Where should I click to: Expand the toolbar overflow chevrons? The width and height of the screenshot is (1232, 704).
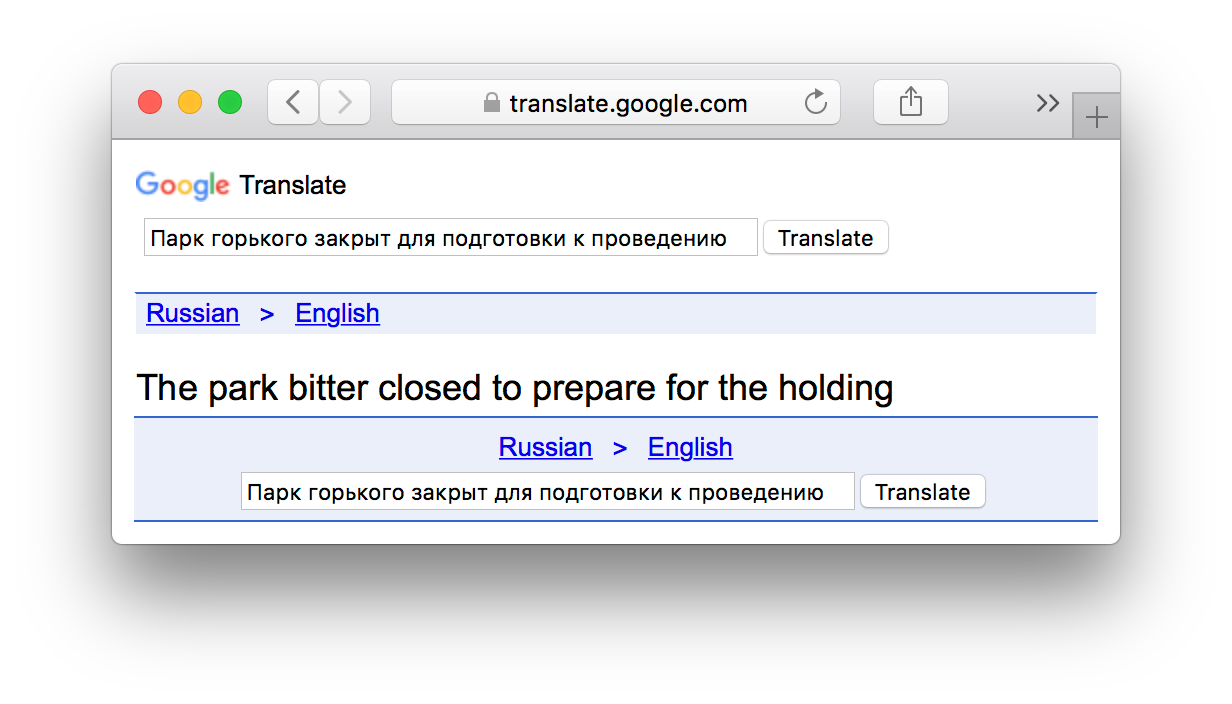[x=1048, y=102]
